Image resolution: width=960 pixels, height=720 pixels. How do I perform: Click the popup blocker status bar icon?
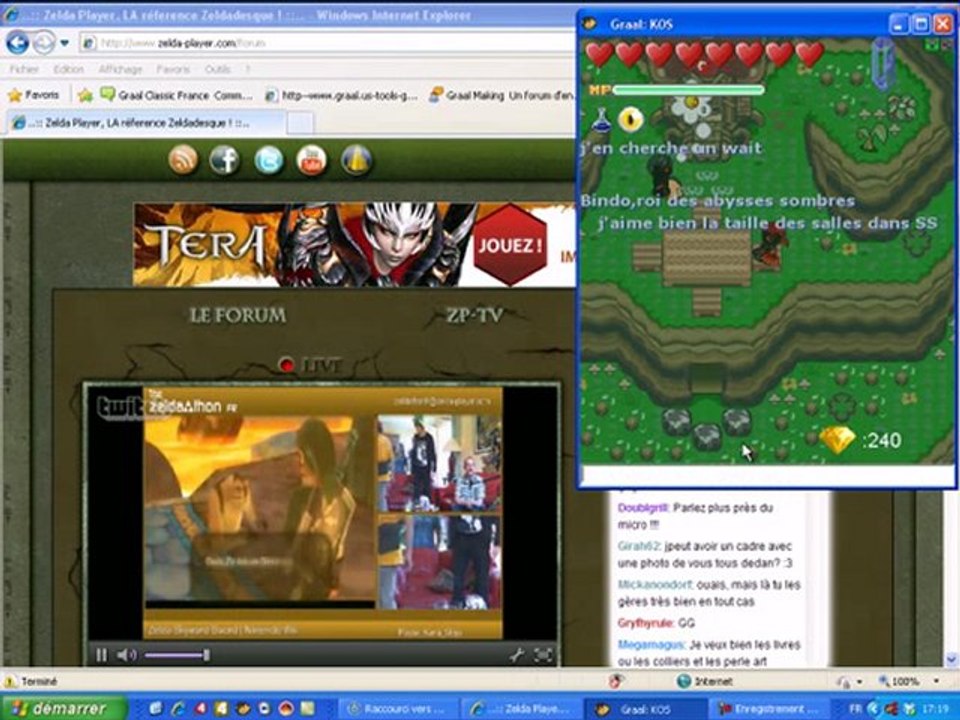615,681
